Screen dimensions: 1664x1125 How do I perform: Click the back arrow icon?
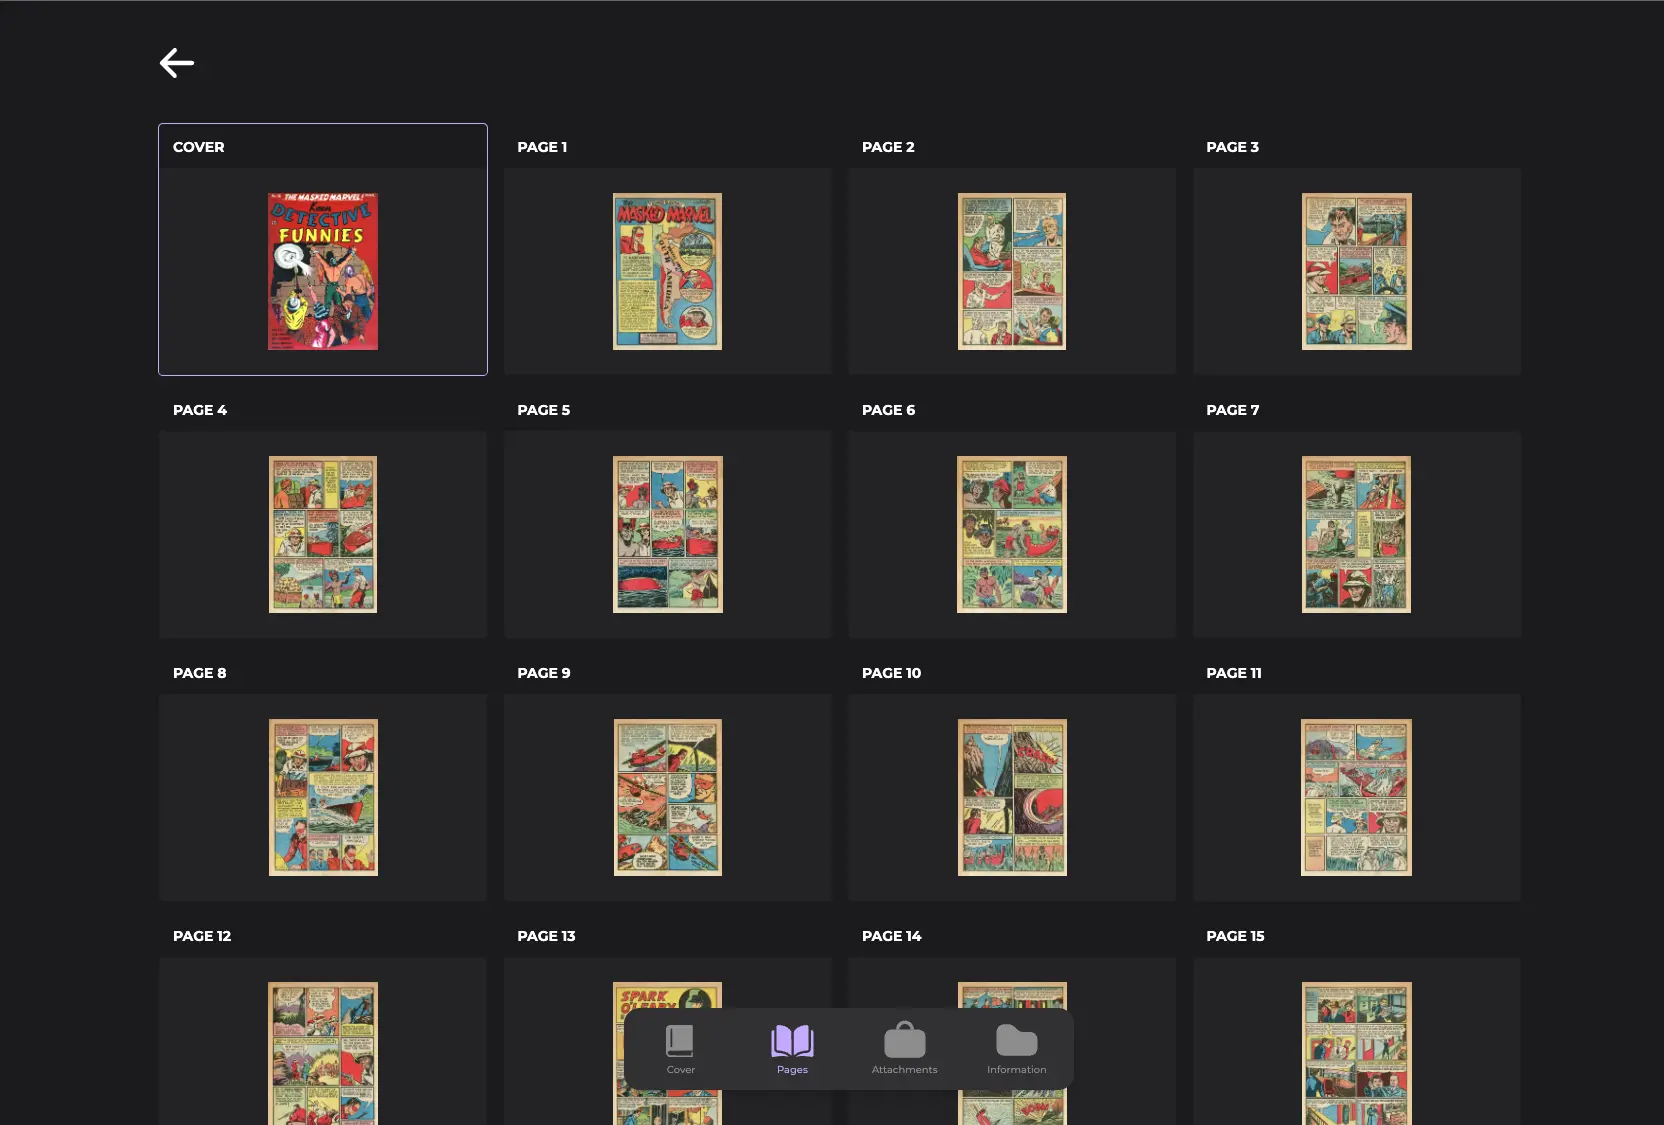point(177,63)
